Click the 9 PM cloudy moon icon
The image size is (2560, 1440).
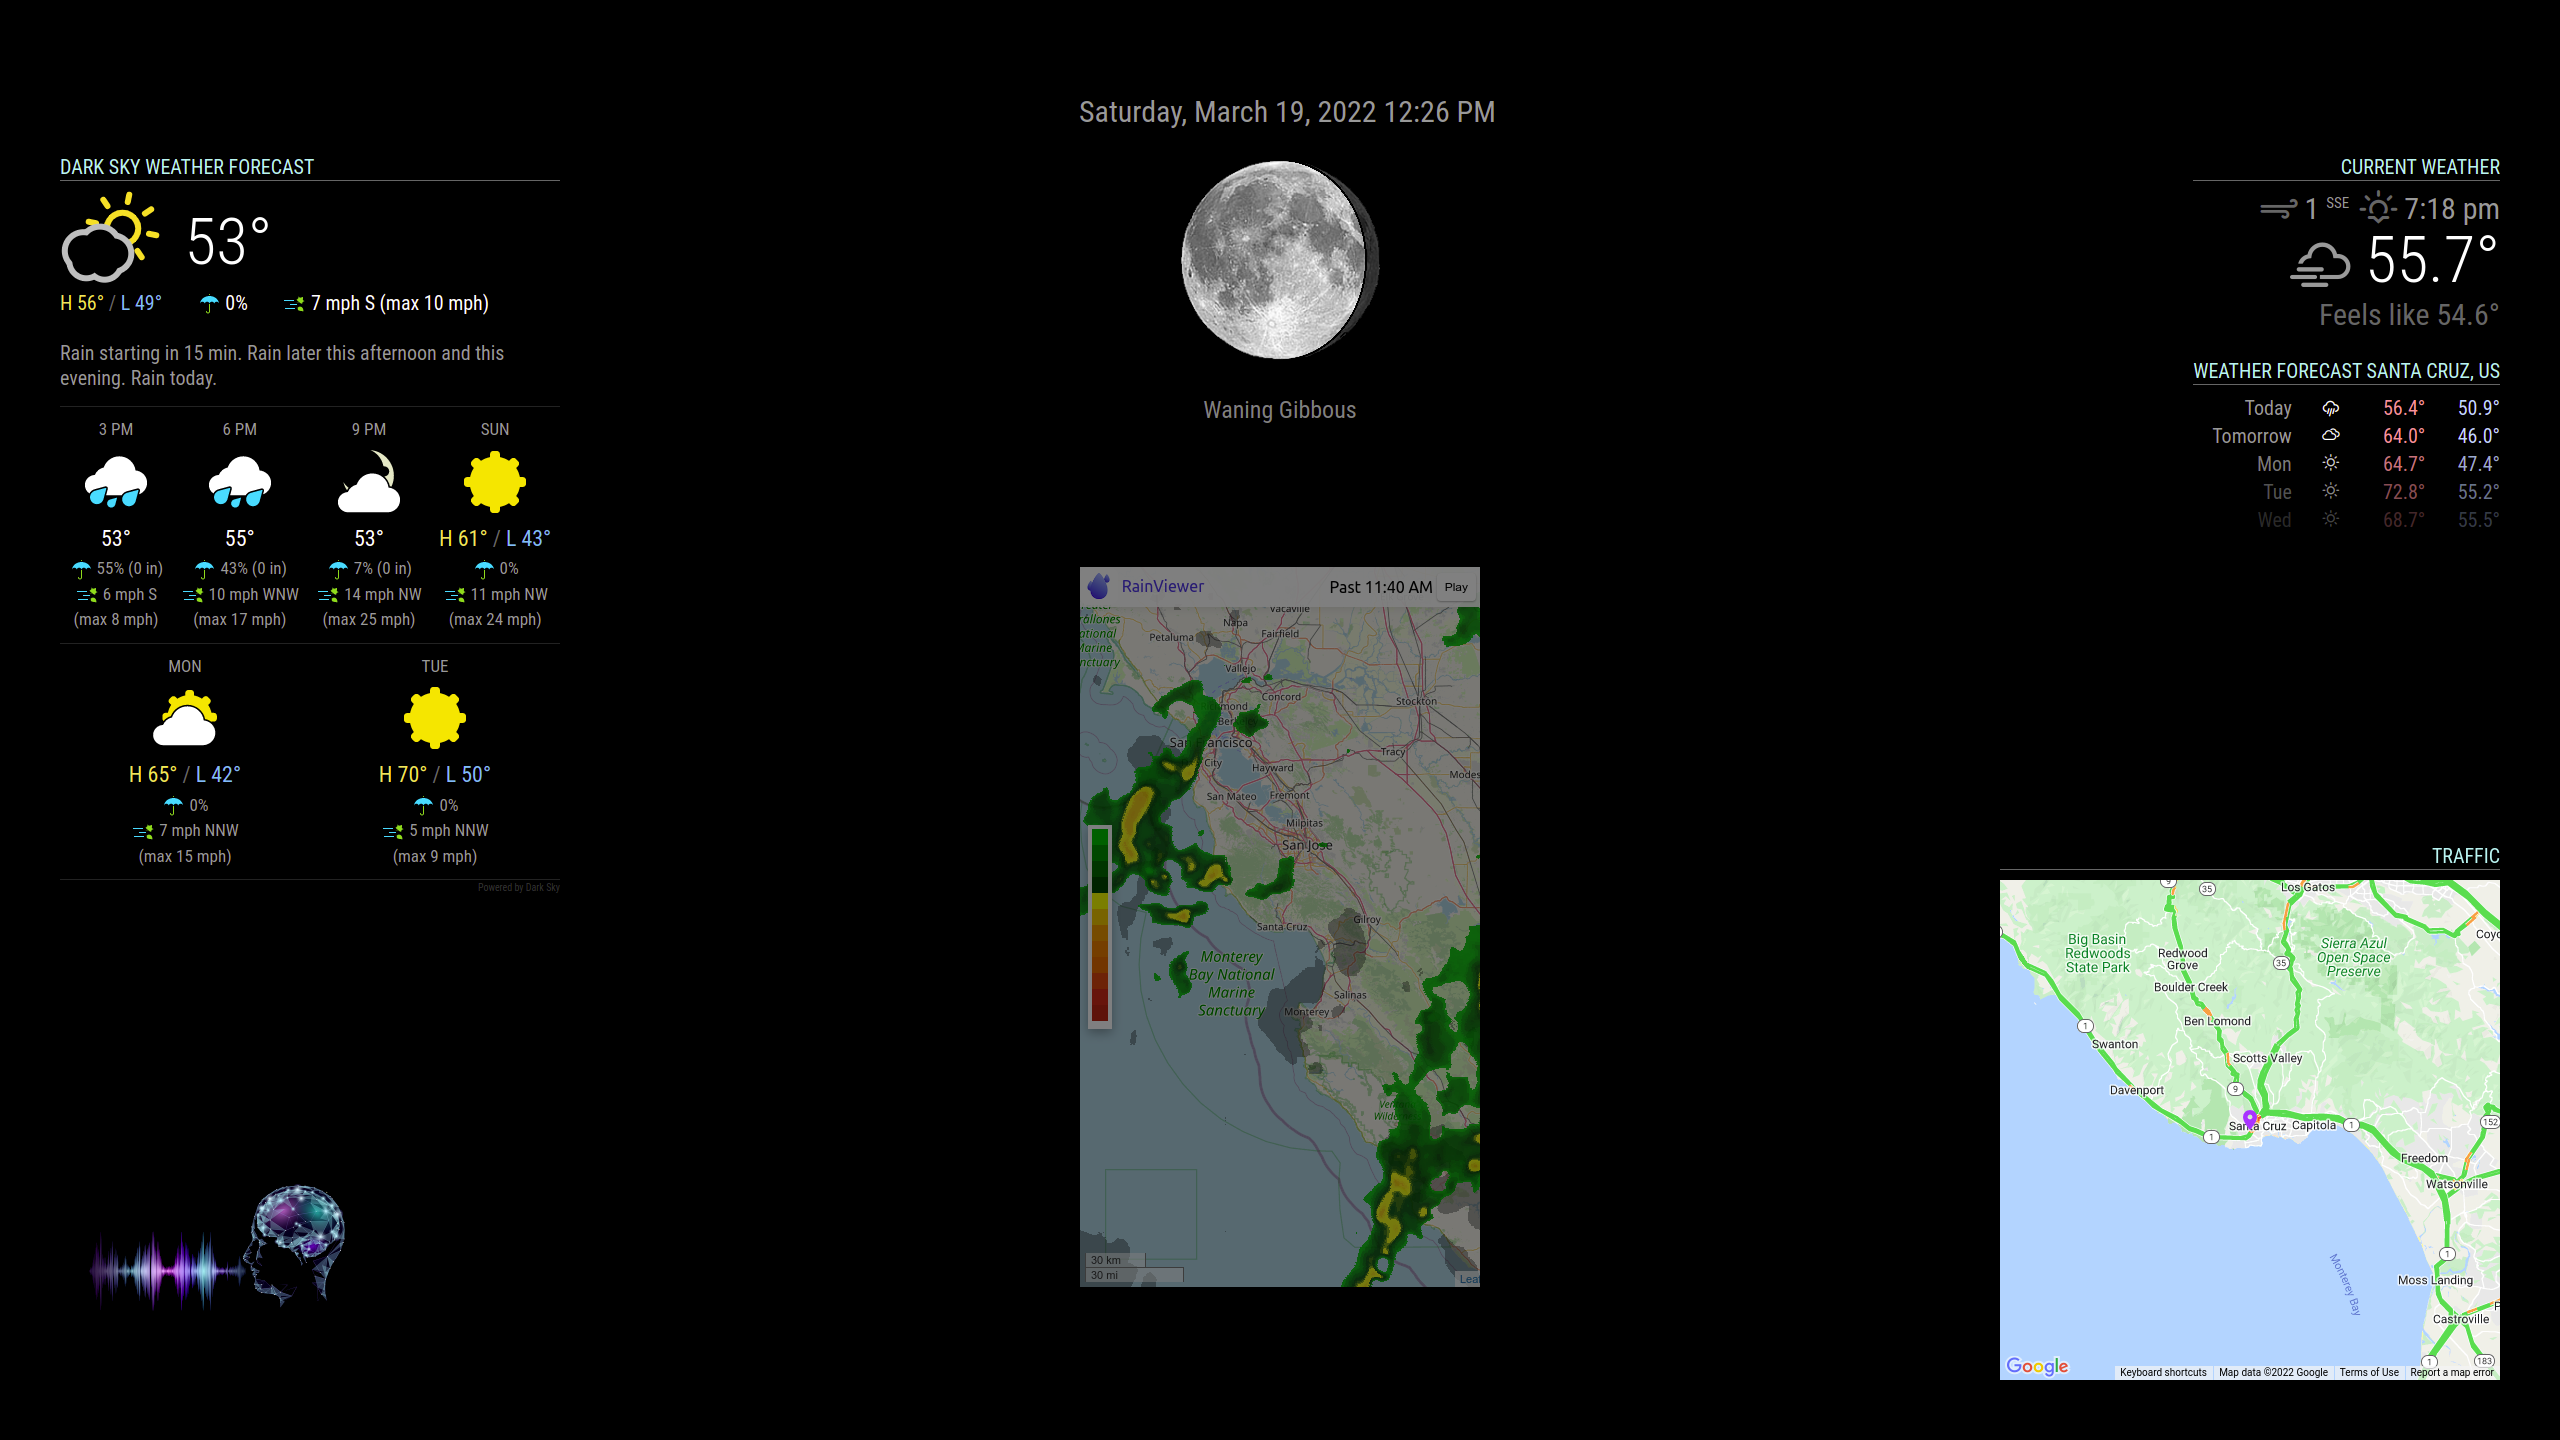(369, 483)
